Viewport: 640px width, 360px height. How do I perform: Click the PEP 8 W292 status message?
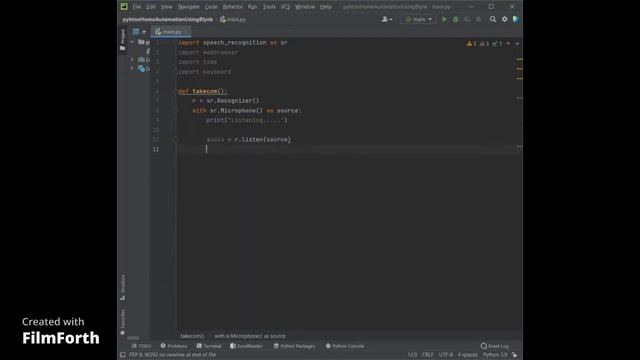point(173,355)
